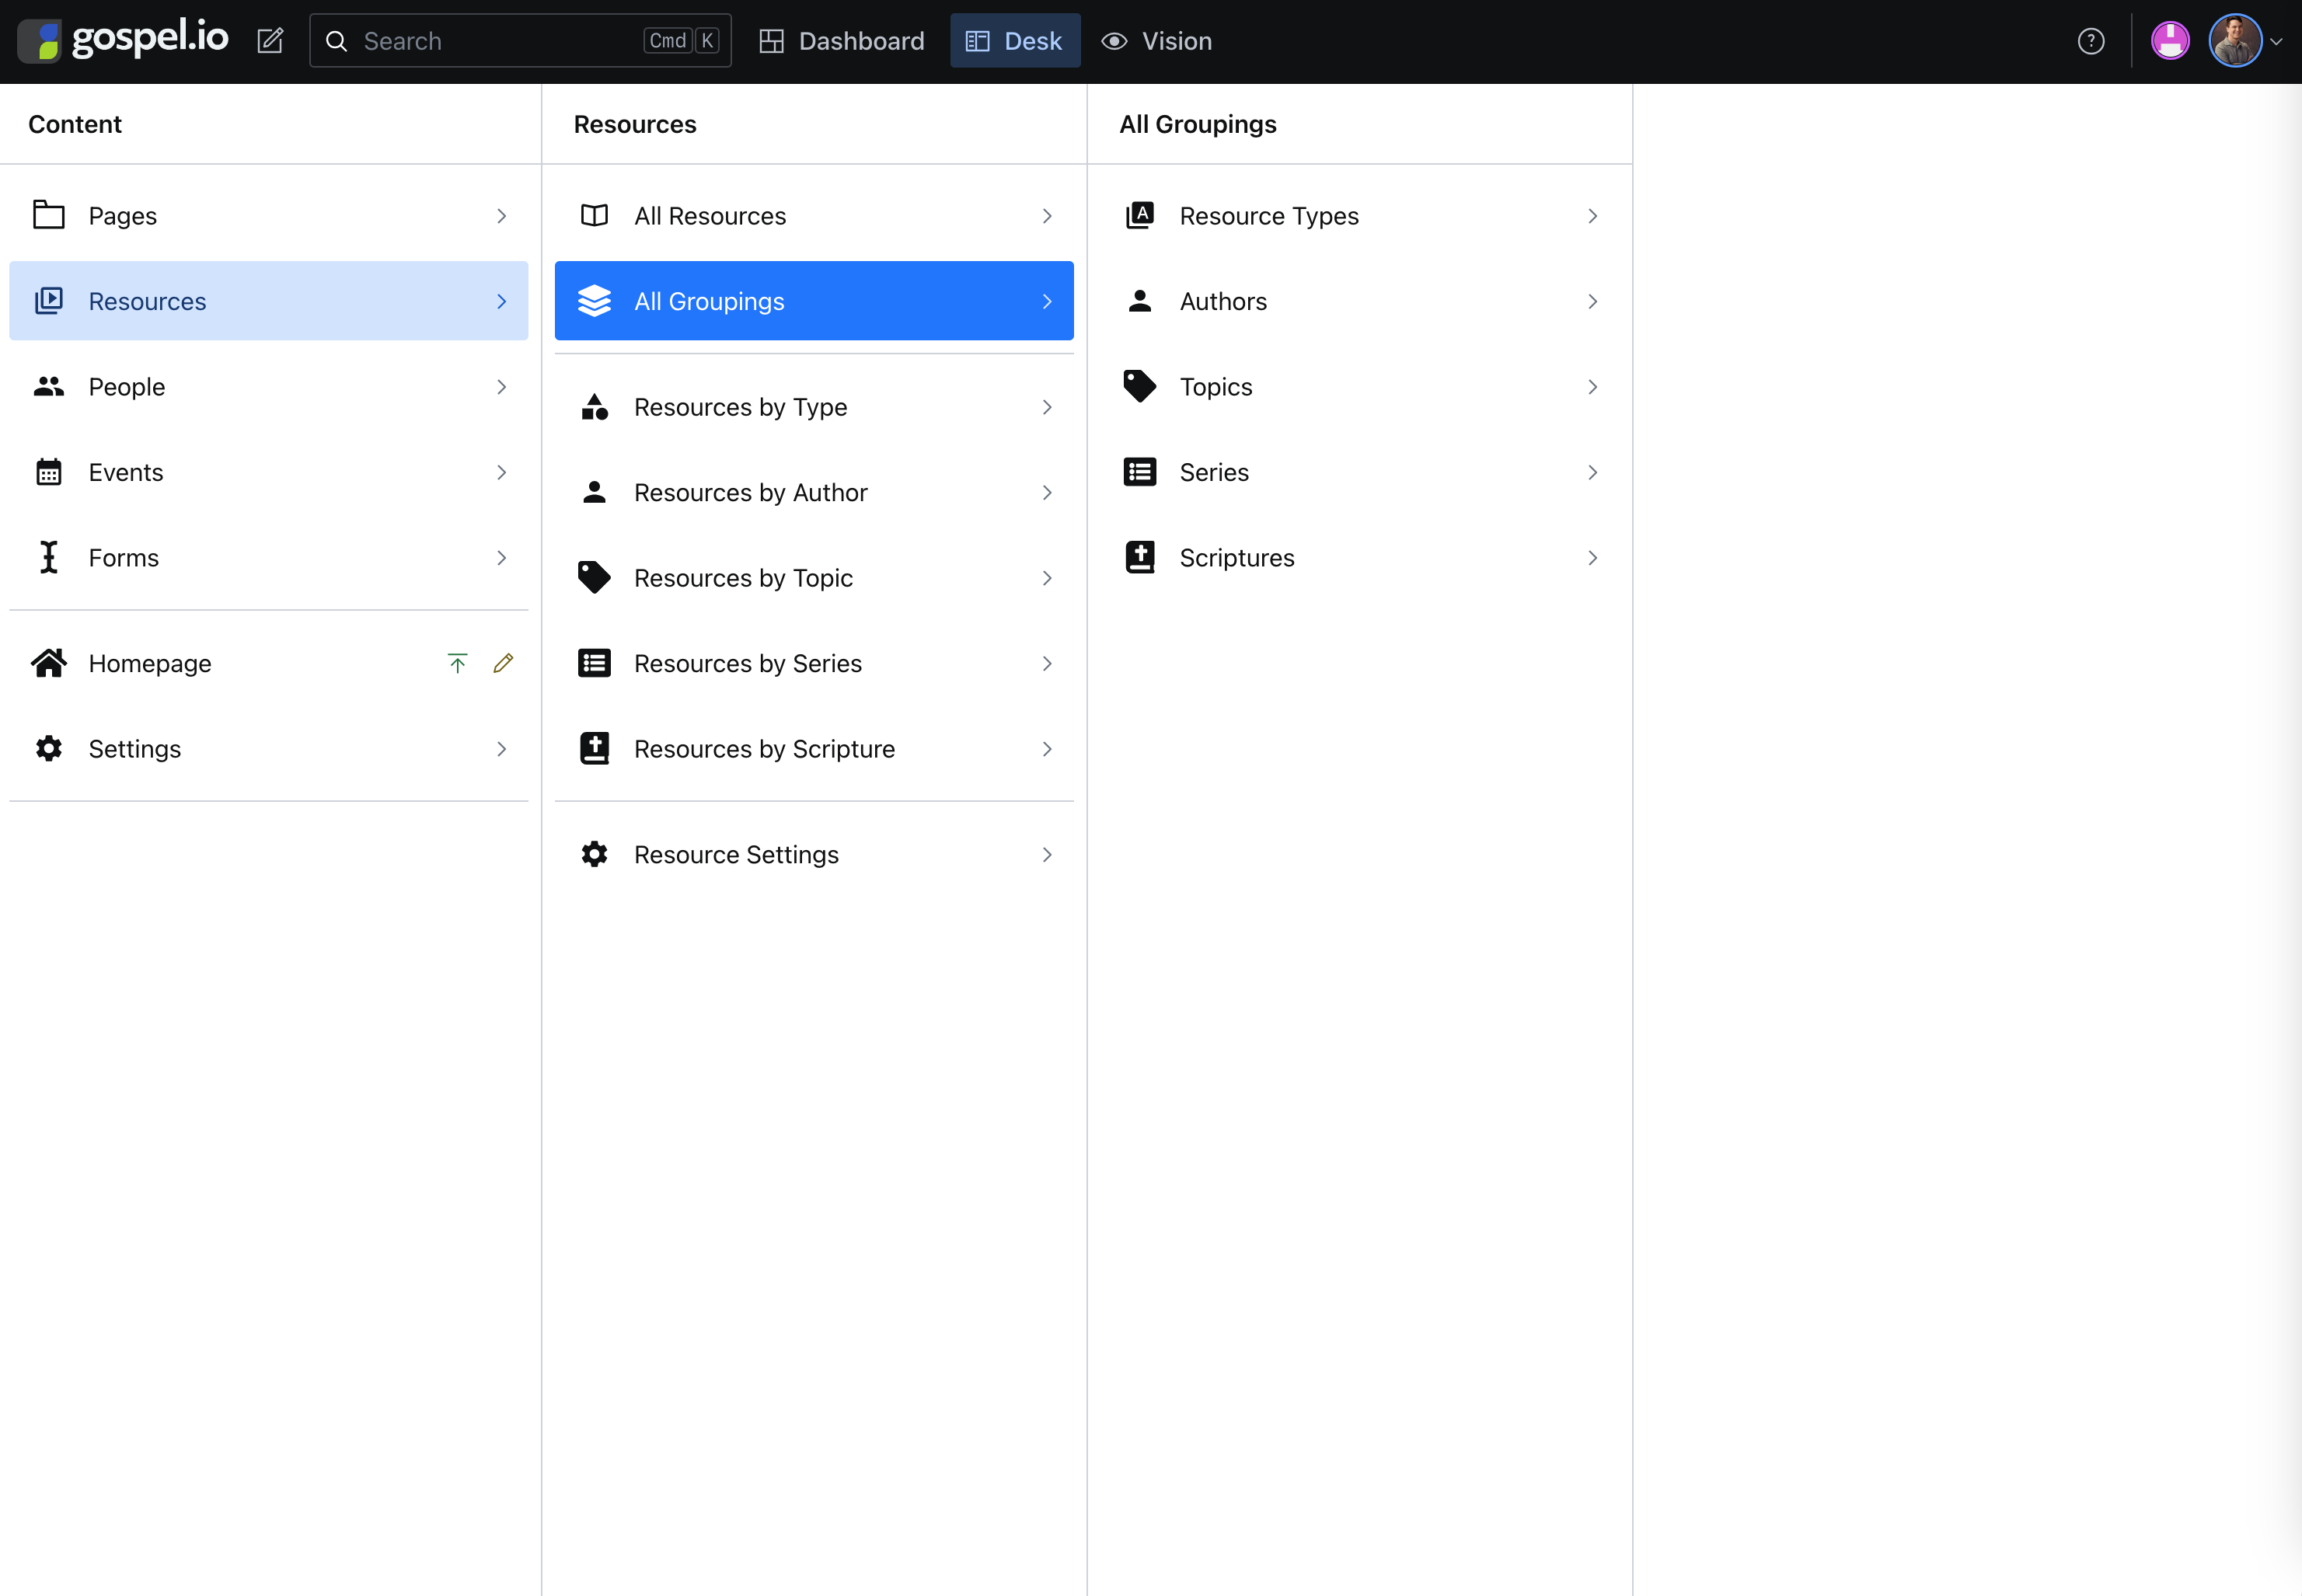
Task: Click the help question mark icon
Action: (x=2091, y=41)
